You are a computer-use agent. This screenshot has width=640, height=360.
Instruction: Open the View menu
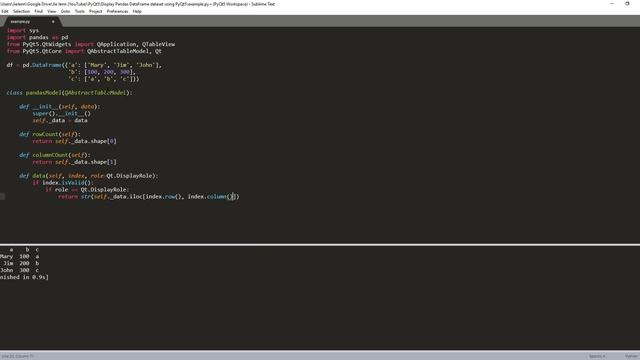pos(52,11)
